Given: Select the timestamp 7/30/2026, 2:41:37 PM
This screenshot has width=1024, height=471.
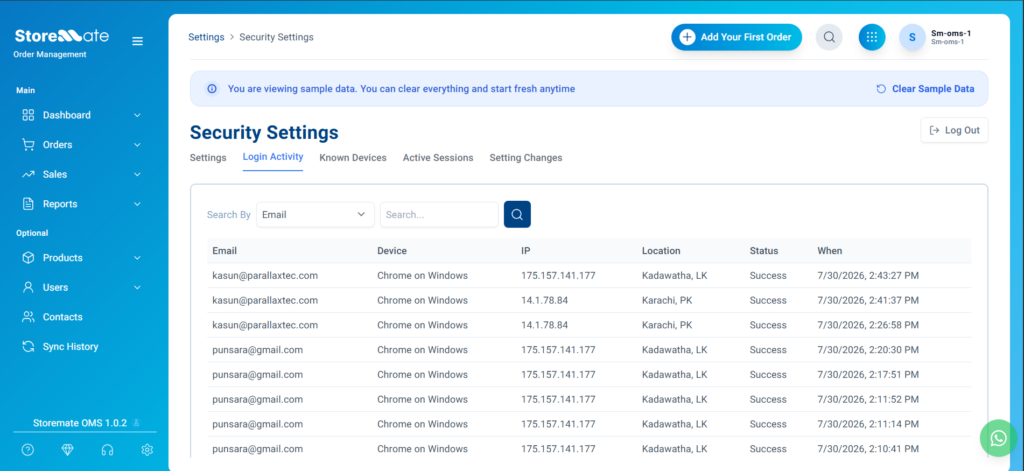Looking at the screenshot, I should (868, 300).
